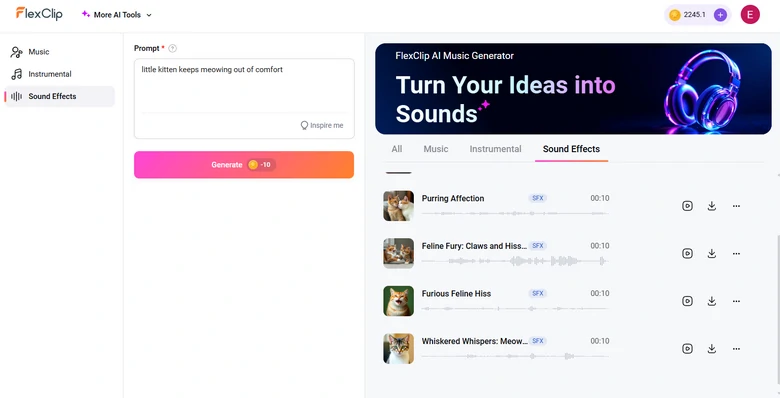The width and height of the screenshot is (780, 398).
Task: Switch to the All tab
Action: (396, 149)
